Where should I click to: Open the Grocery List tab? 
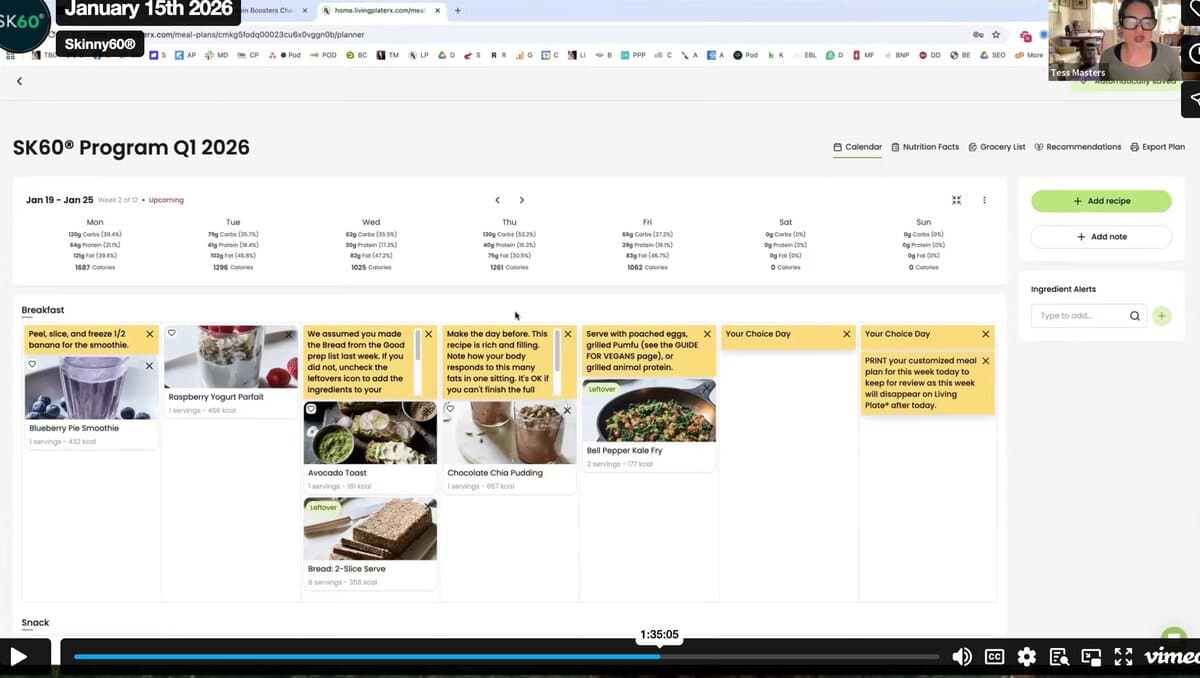tap(996, 147)
